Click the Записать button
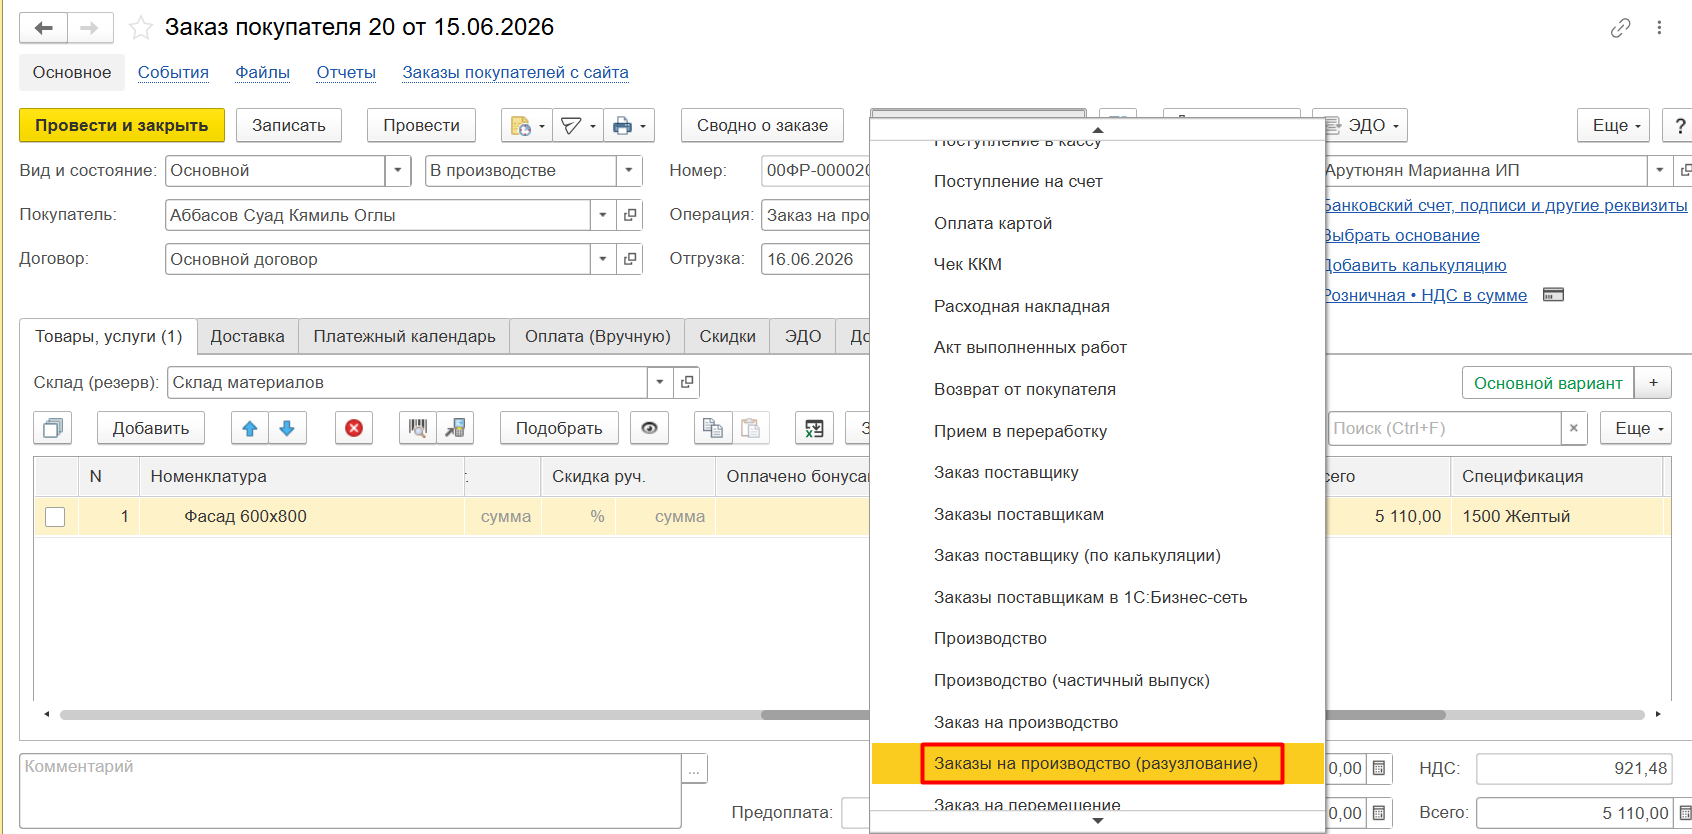Image resolution: width=1692 pixels, height=834 pixels. [x=288, y=125]
